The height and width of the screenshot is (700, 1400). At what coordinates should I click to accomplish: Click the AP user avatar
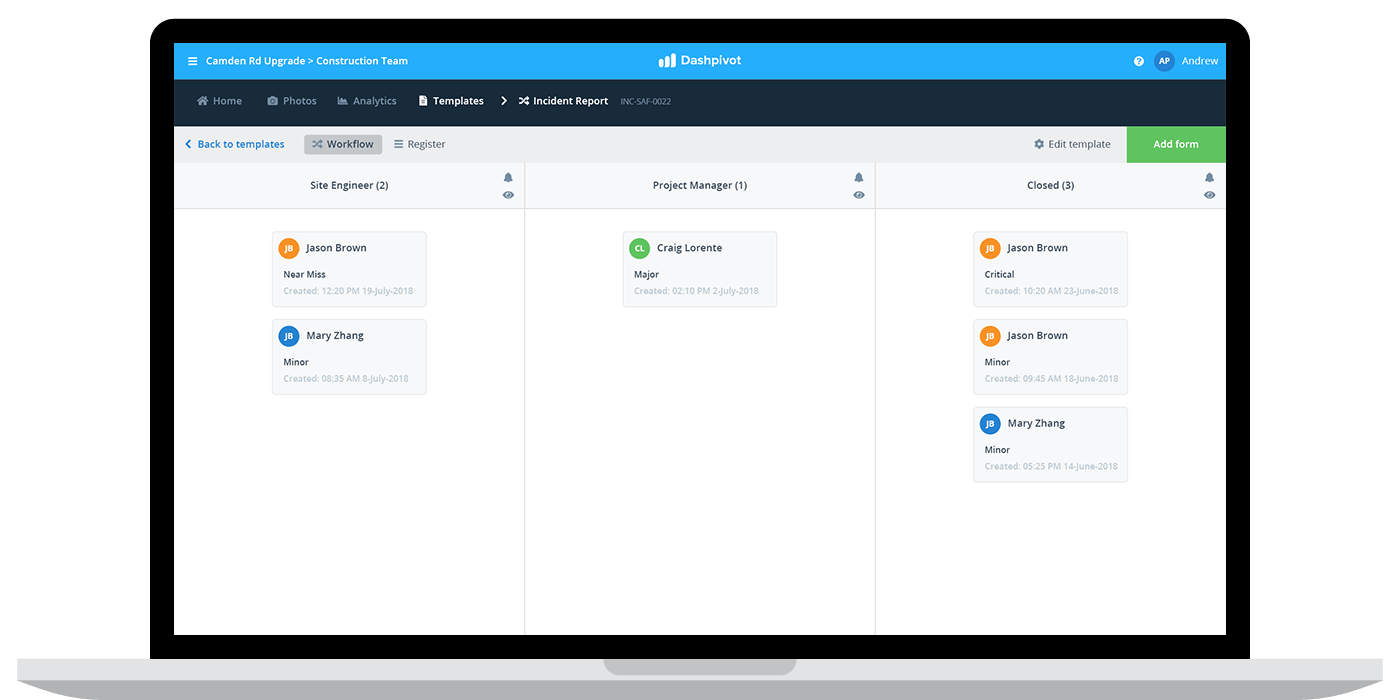1164,61
